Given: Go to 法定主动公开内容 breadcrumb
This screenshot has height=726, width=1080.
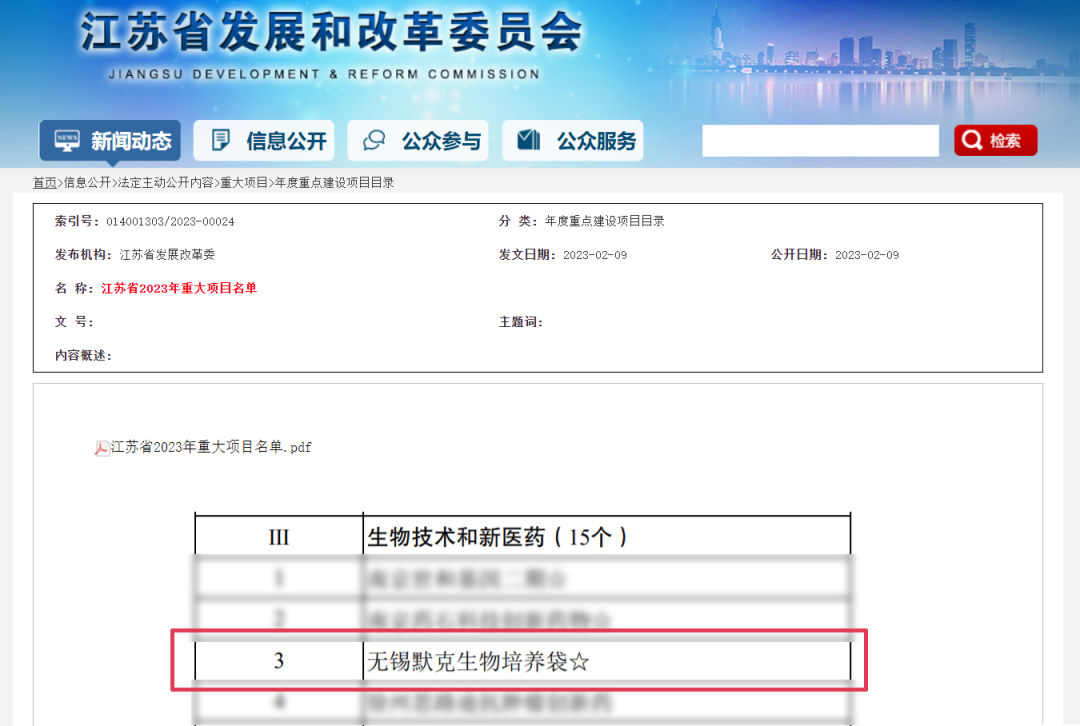Looking at the screenshot, I should [x=165, y=183].
